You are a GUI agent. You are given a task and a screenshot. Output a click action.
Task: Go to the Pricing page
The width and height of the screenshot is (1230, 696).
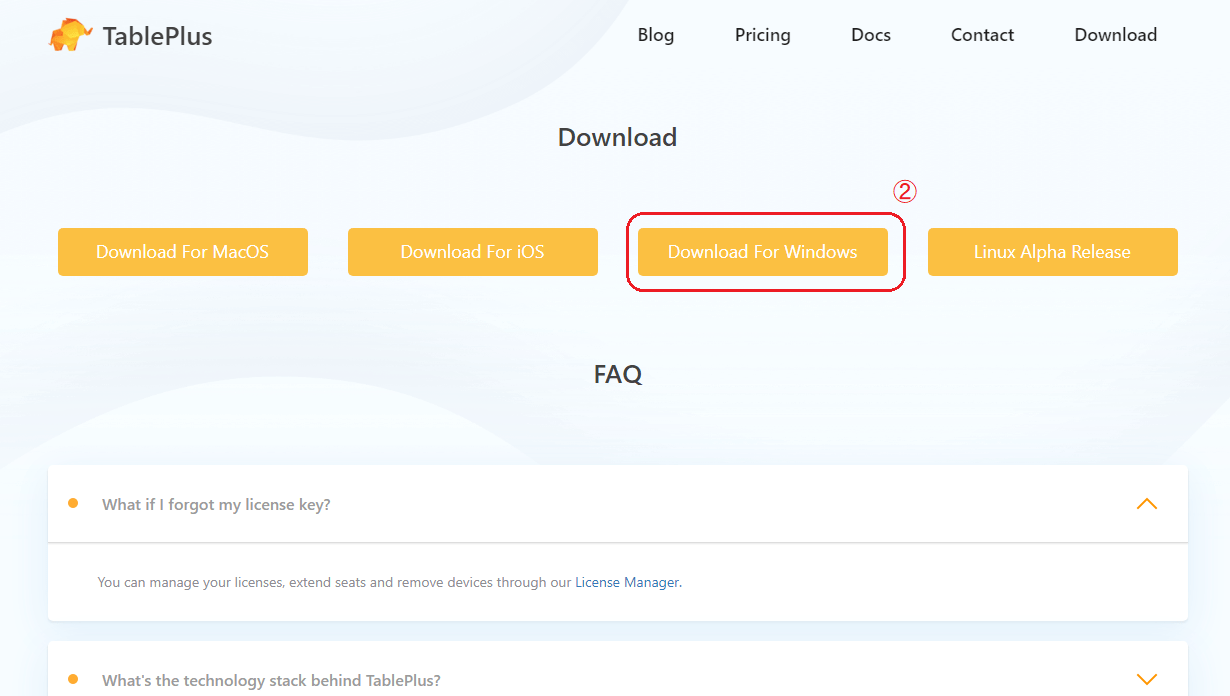pos(763,35)
